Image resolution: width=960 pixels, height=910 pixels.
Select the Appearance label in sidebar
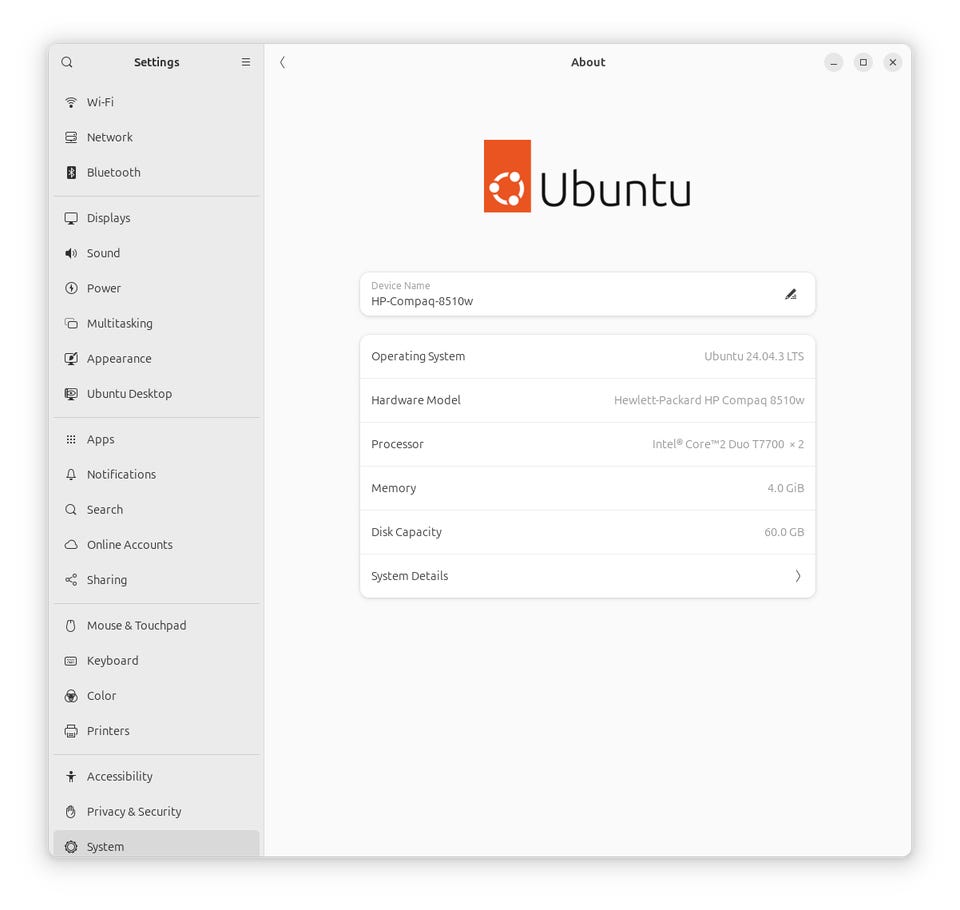coord(119,359)
